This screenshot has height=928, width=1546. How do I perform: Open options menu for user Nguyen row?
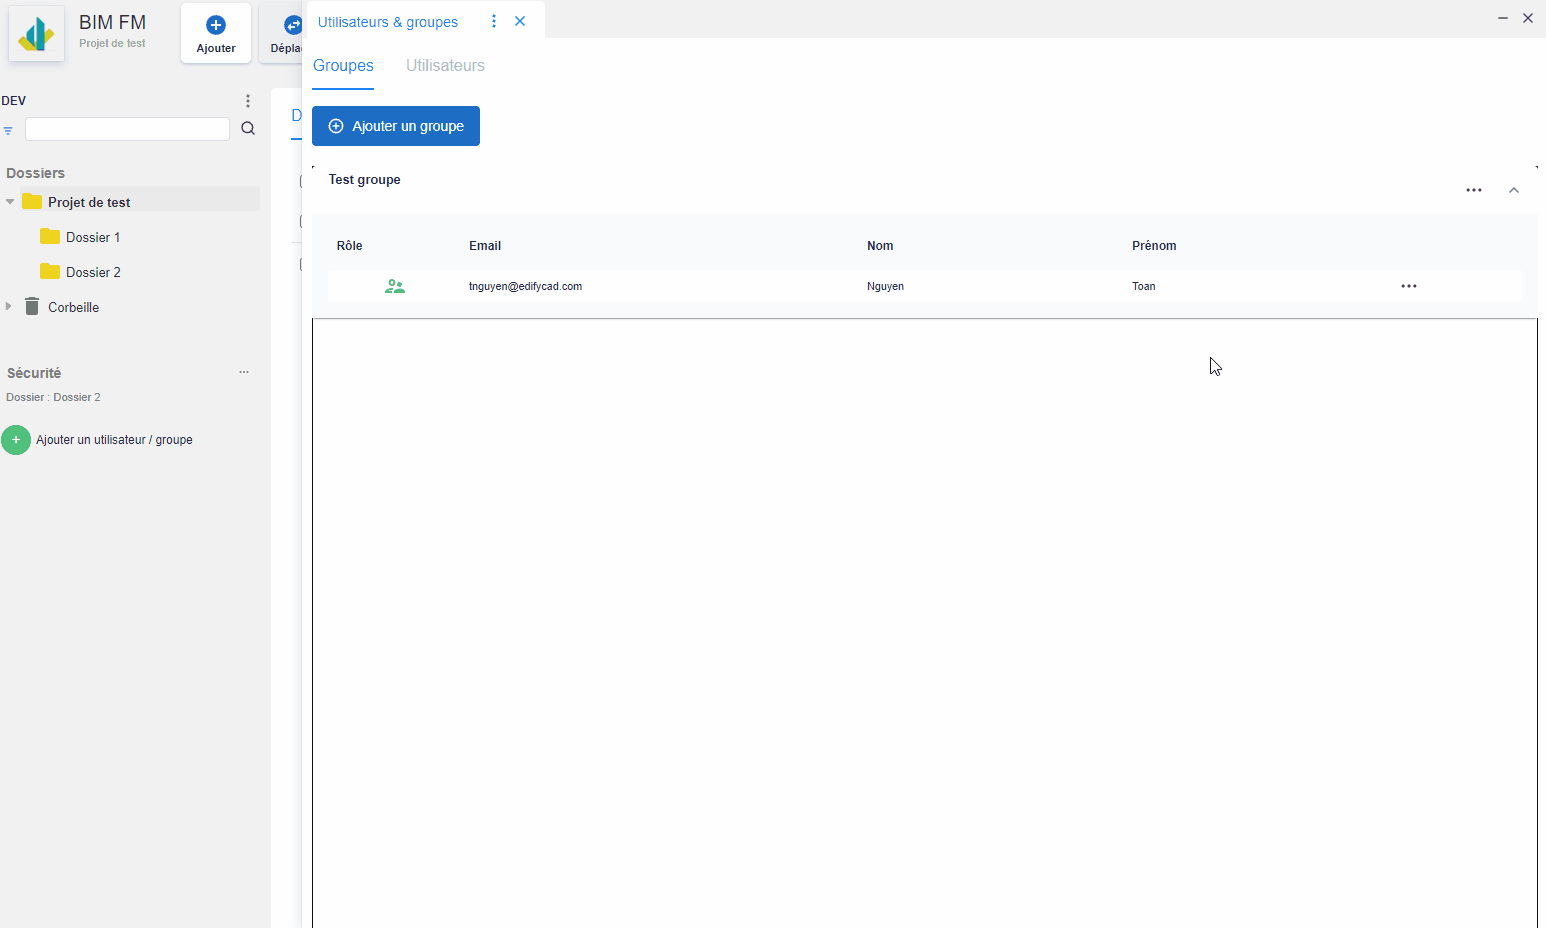click(1409, 286)
